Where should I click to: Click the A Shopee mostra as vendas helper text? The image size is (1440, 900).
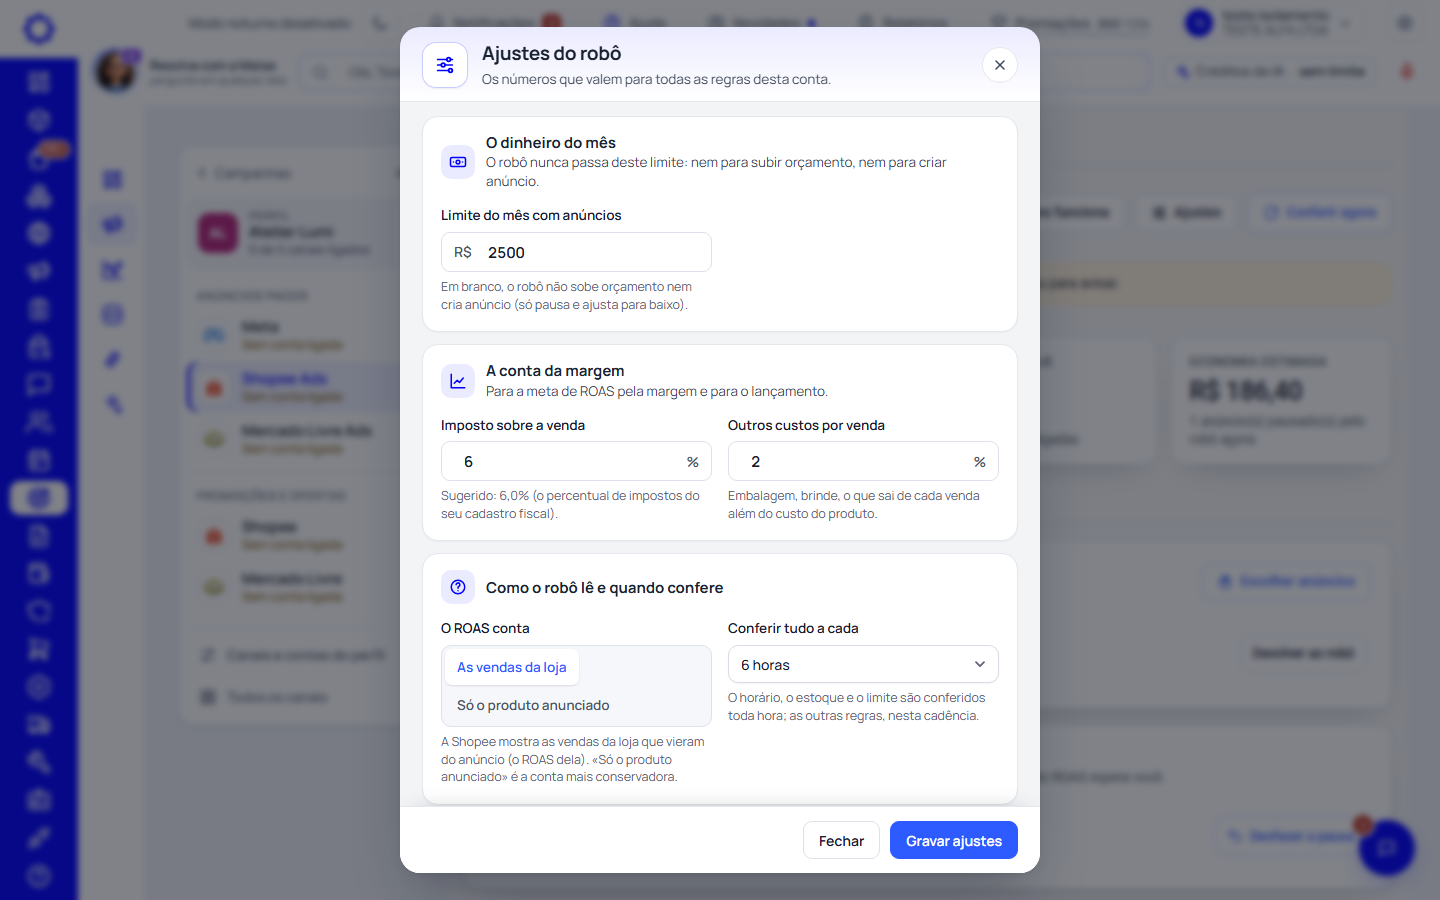tap(572, 759)
